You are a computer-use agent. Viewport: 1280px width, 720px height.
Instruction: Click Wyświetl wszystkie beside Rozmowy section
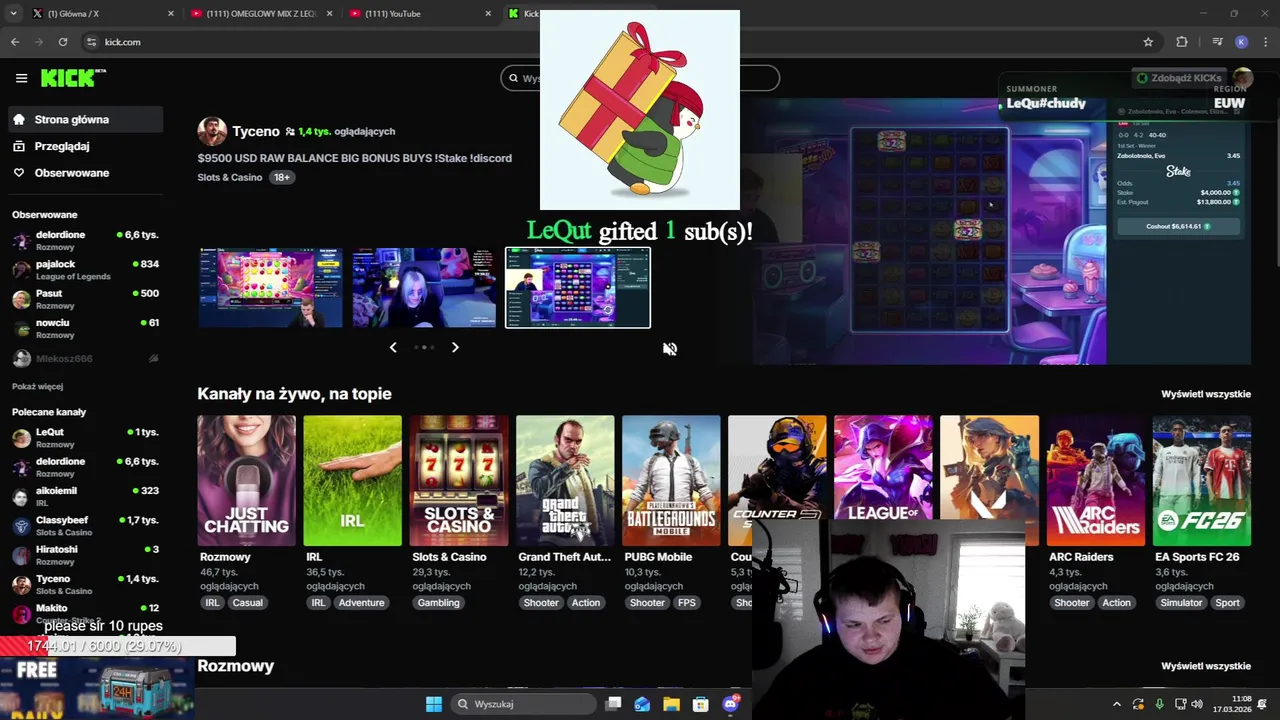[x=1206, y=666]
